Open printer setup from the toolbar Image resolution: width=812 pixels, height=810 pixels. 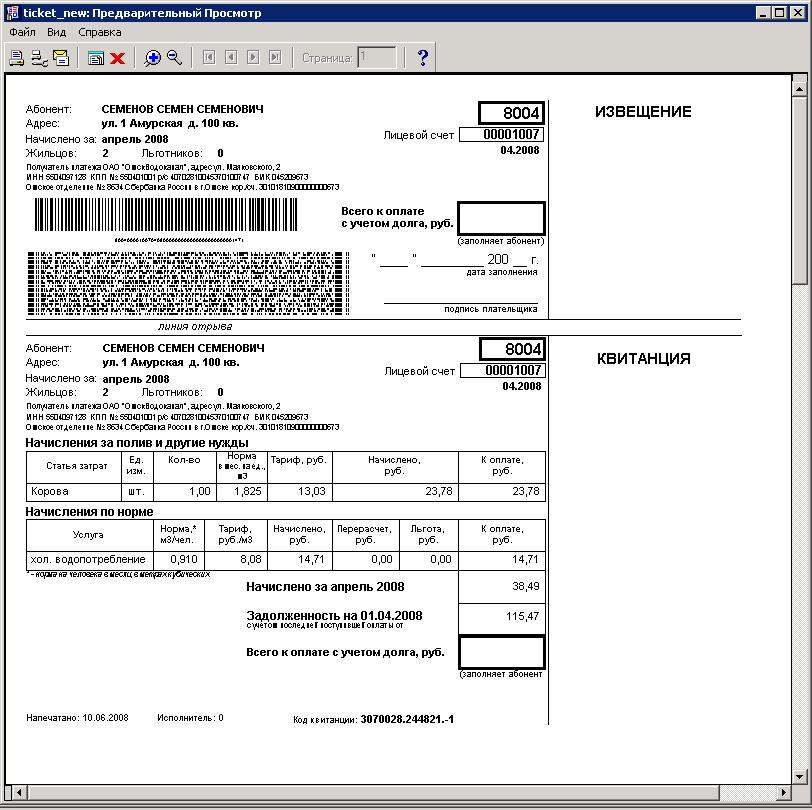[39, 58]
